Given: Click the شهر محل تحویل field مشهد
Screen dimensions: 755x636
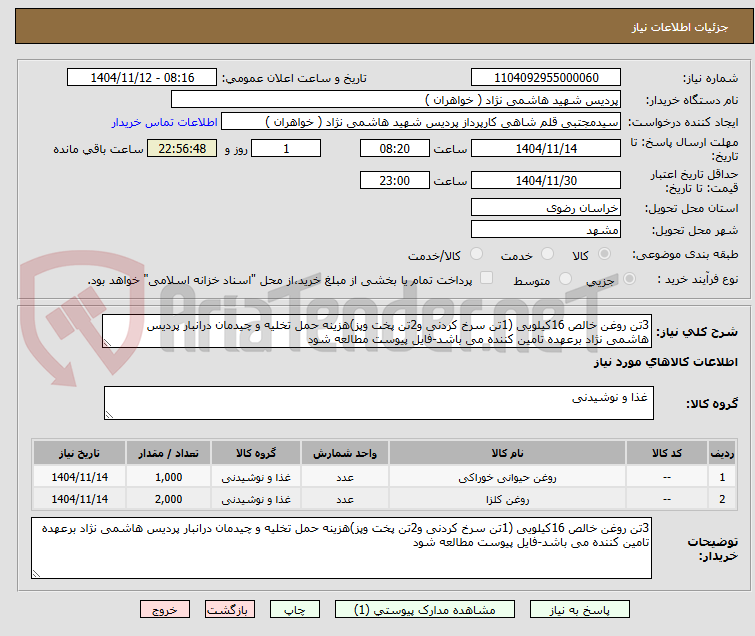Looking at the screenshot, I should point(546,229).
